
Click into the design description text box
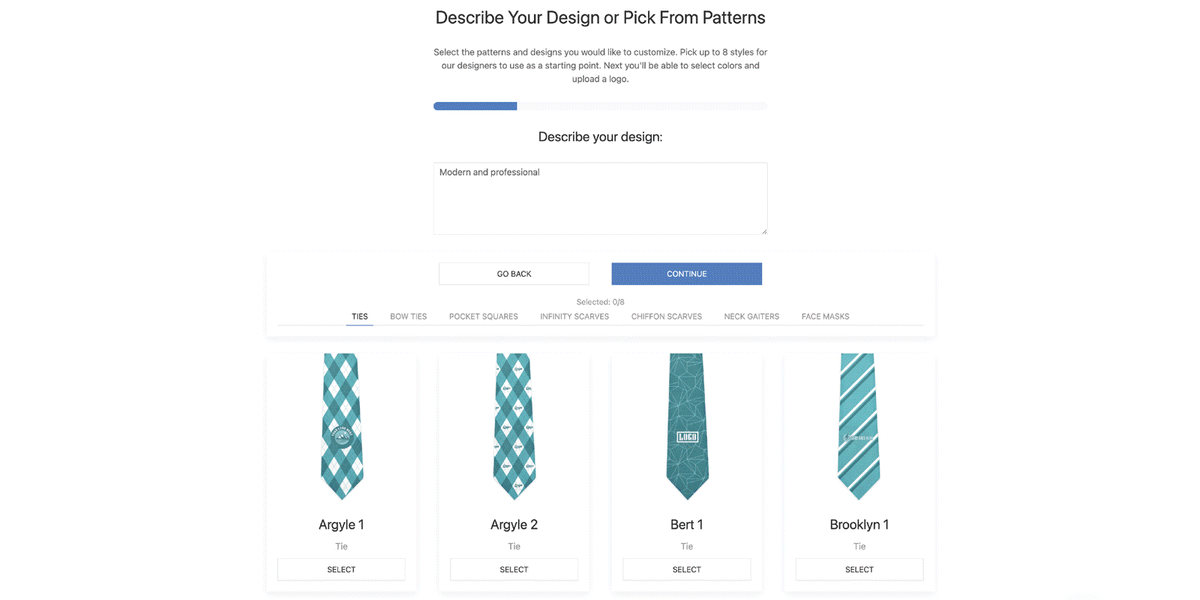[x=600, y=199]
